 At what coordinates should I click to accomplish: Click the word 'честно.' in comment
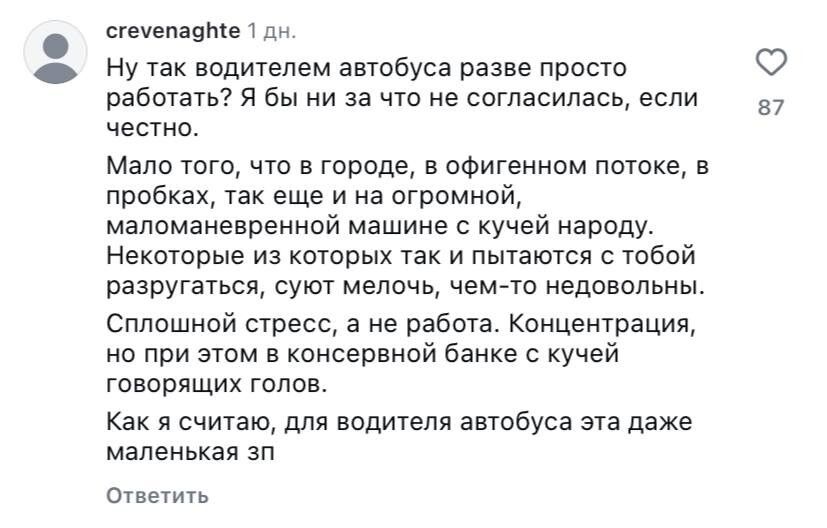point(152,128)
